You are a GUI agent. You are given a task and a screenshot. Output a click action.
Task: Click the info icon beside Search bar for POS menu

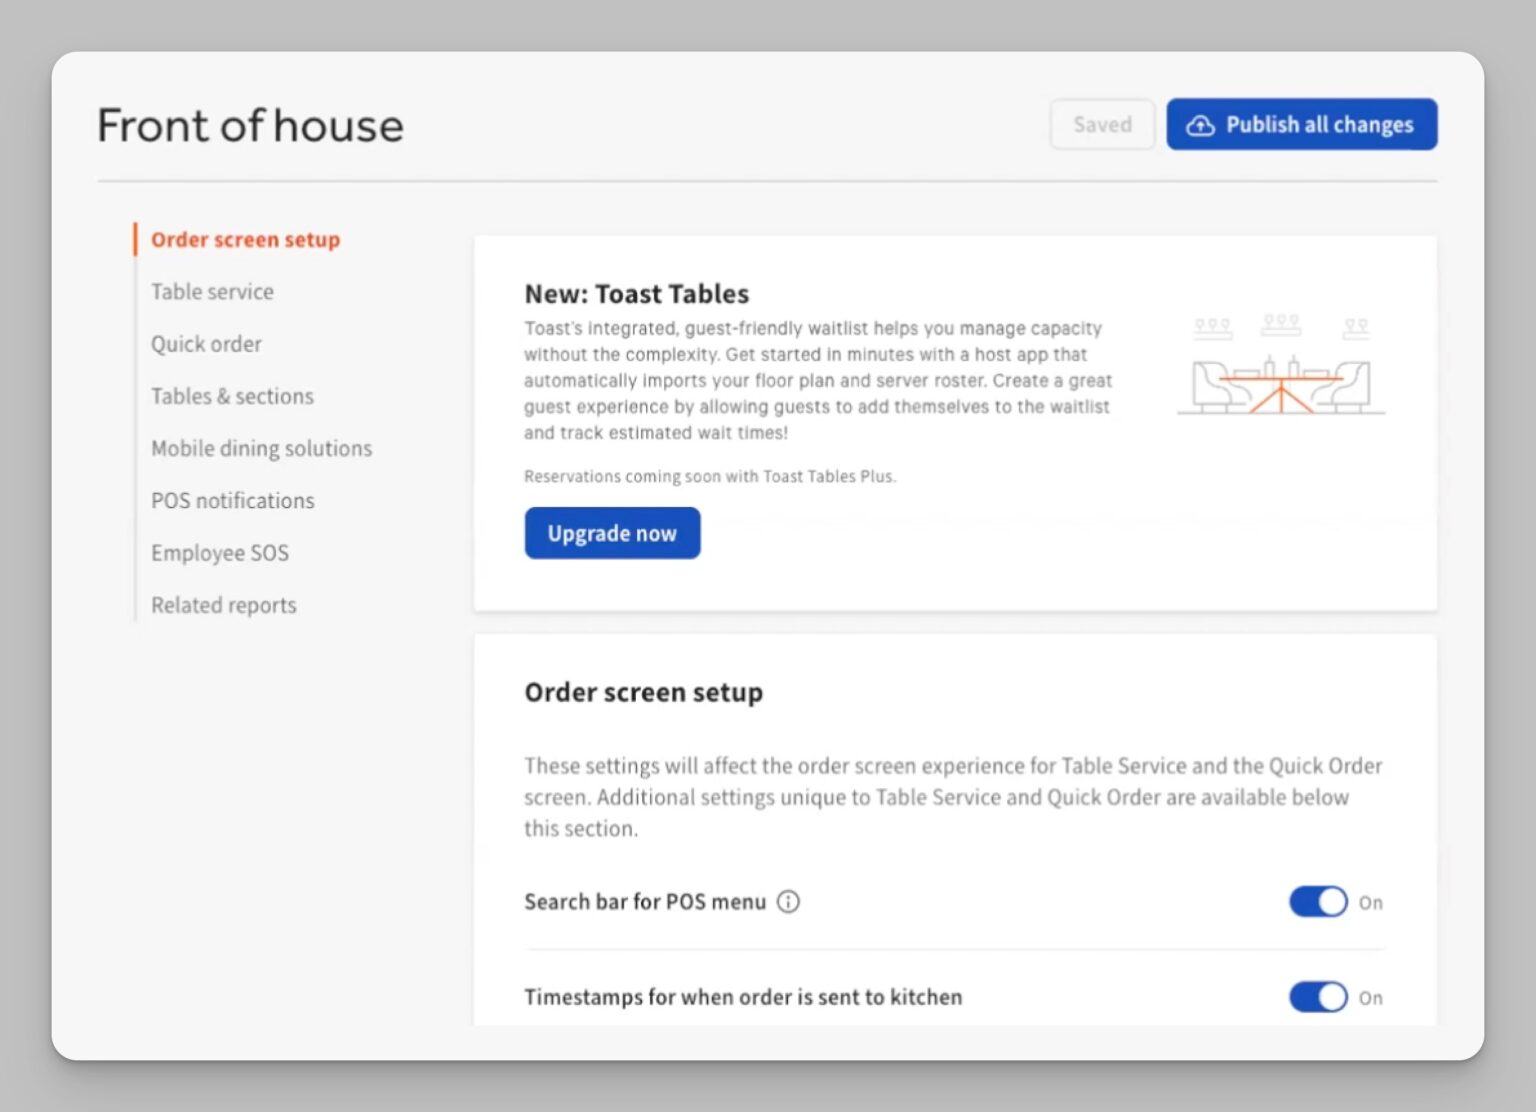pyautogui.click(x=788, y=902)
